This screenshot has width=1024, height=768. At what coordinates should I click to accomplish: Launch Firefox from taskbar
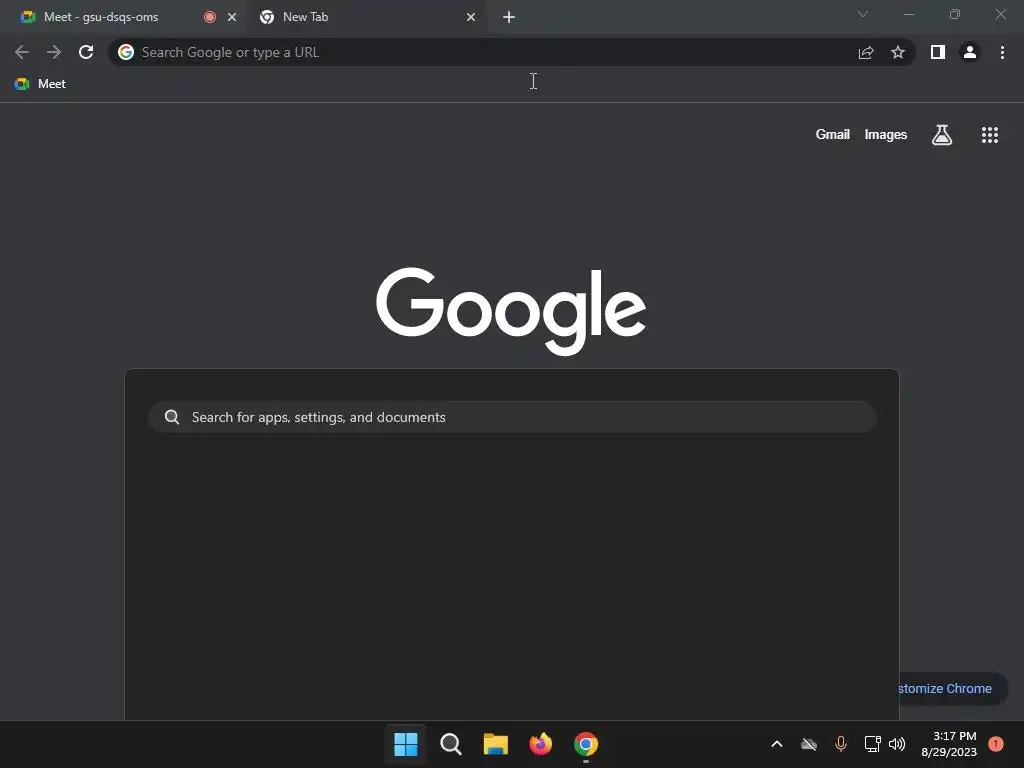point(540,744)
